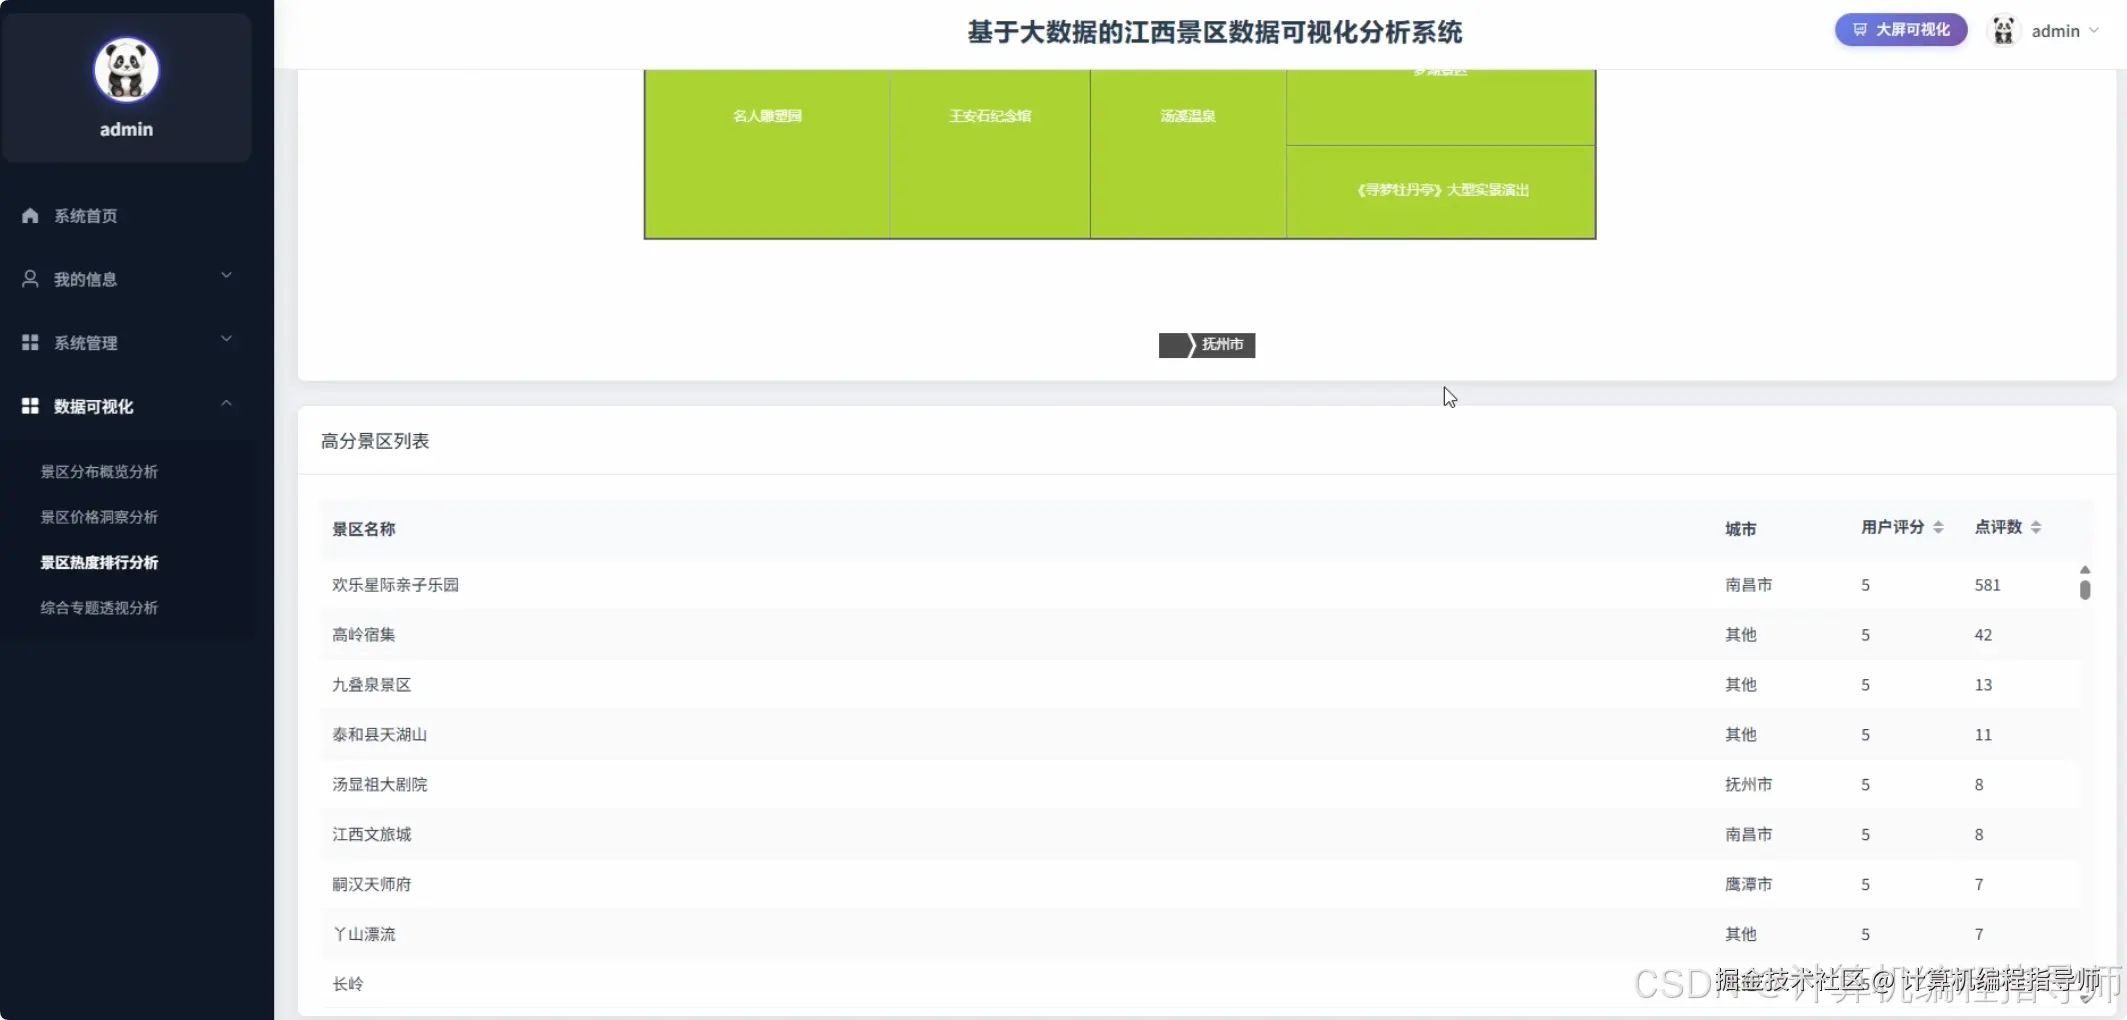Click the table scroll-up arrow
This screenshot has width=2127, height=1020.
[x=2085, y=569]
